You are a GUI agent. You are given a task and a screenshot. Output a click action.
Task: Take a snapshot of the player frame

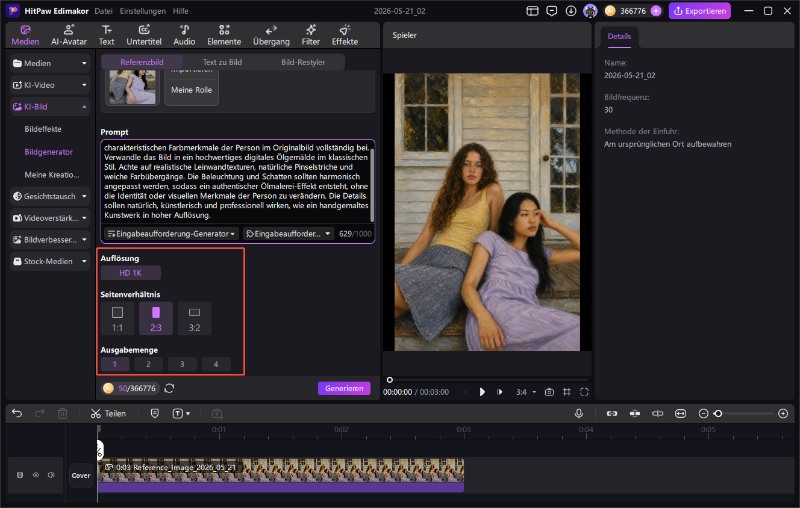tap(549, 392)
